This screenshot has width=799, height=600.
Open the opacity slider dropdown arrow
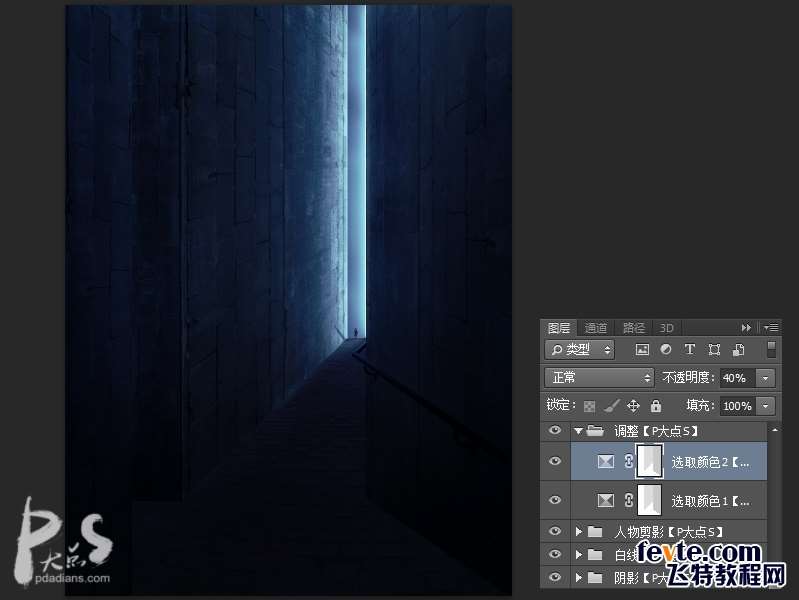(x=765, y=378)
